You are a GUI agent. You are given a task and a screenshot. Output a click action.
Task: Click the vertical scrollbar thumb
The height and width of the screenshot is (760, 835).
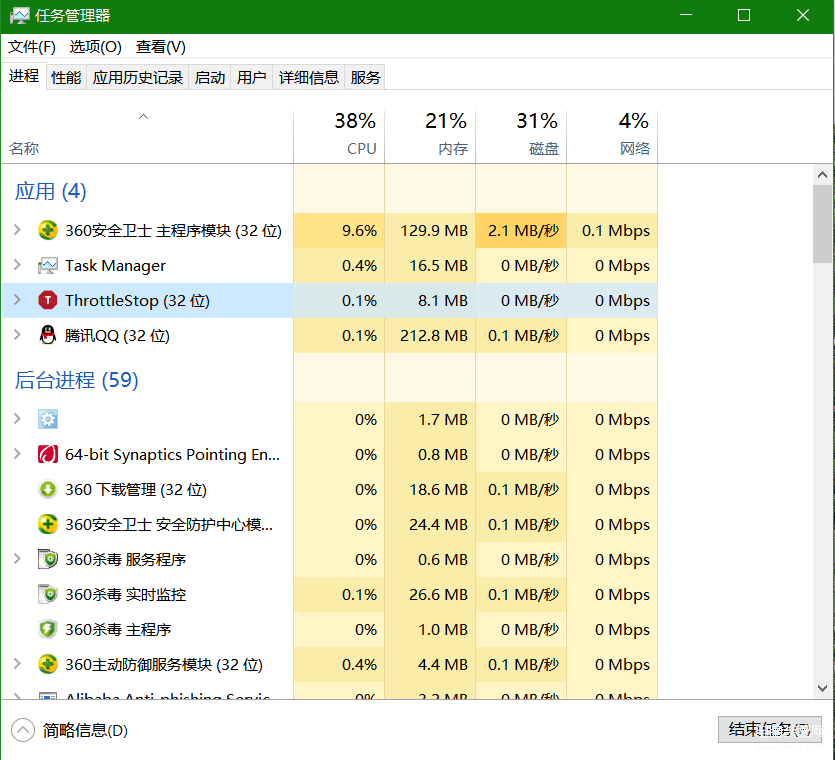click(x=822, y=224)
